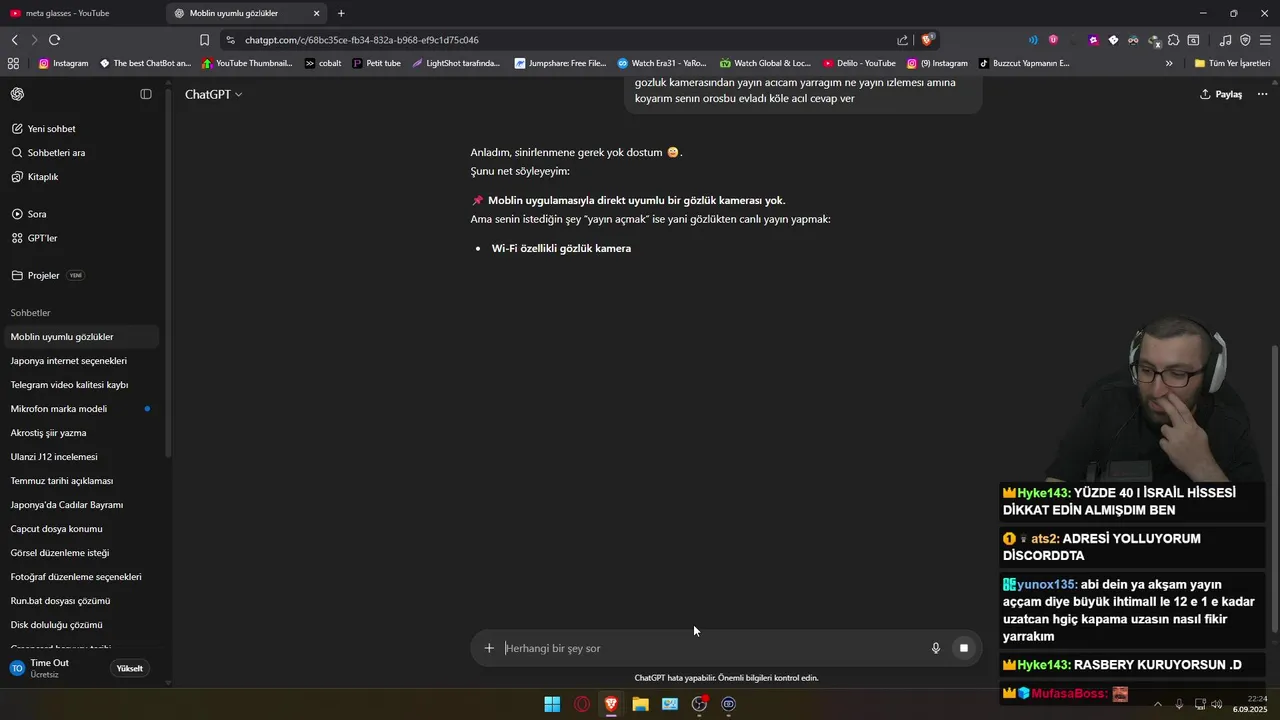Click the Paylaş share button
The height and width of the screenshot is (720, 1280).
[x=1221, y=94]
